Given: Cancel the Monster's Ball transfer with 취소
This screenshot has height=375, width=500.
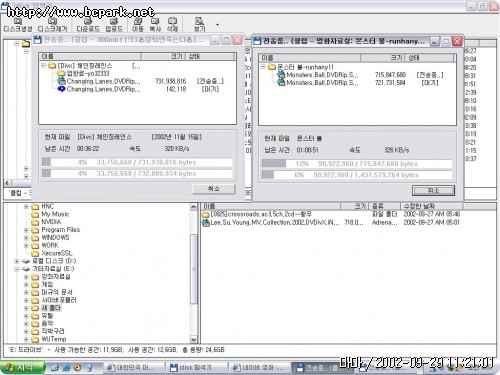Looking at the screenshot, I should tap(433, 190).
